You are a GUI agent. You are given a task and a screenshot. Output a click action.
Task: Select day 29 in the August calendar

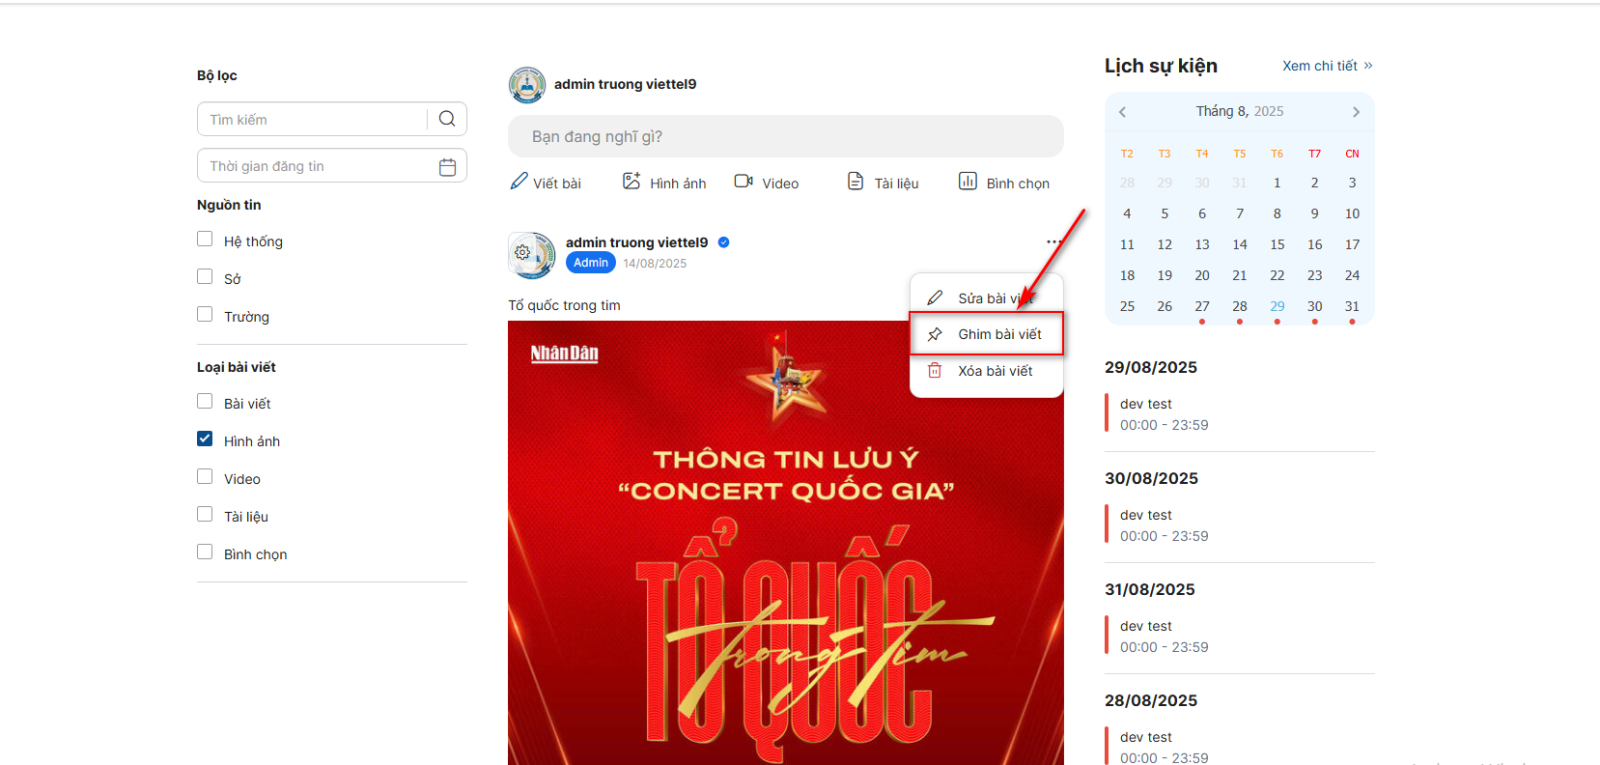tap(1277, 306)
